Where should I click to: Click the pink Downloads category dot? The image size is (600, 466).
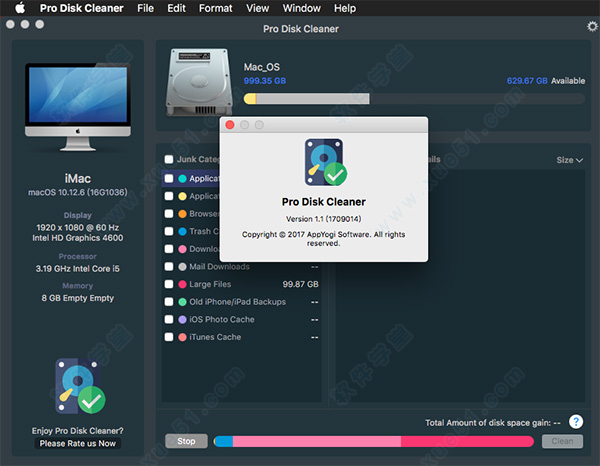(x=183, y=249)
